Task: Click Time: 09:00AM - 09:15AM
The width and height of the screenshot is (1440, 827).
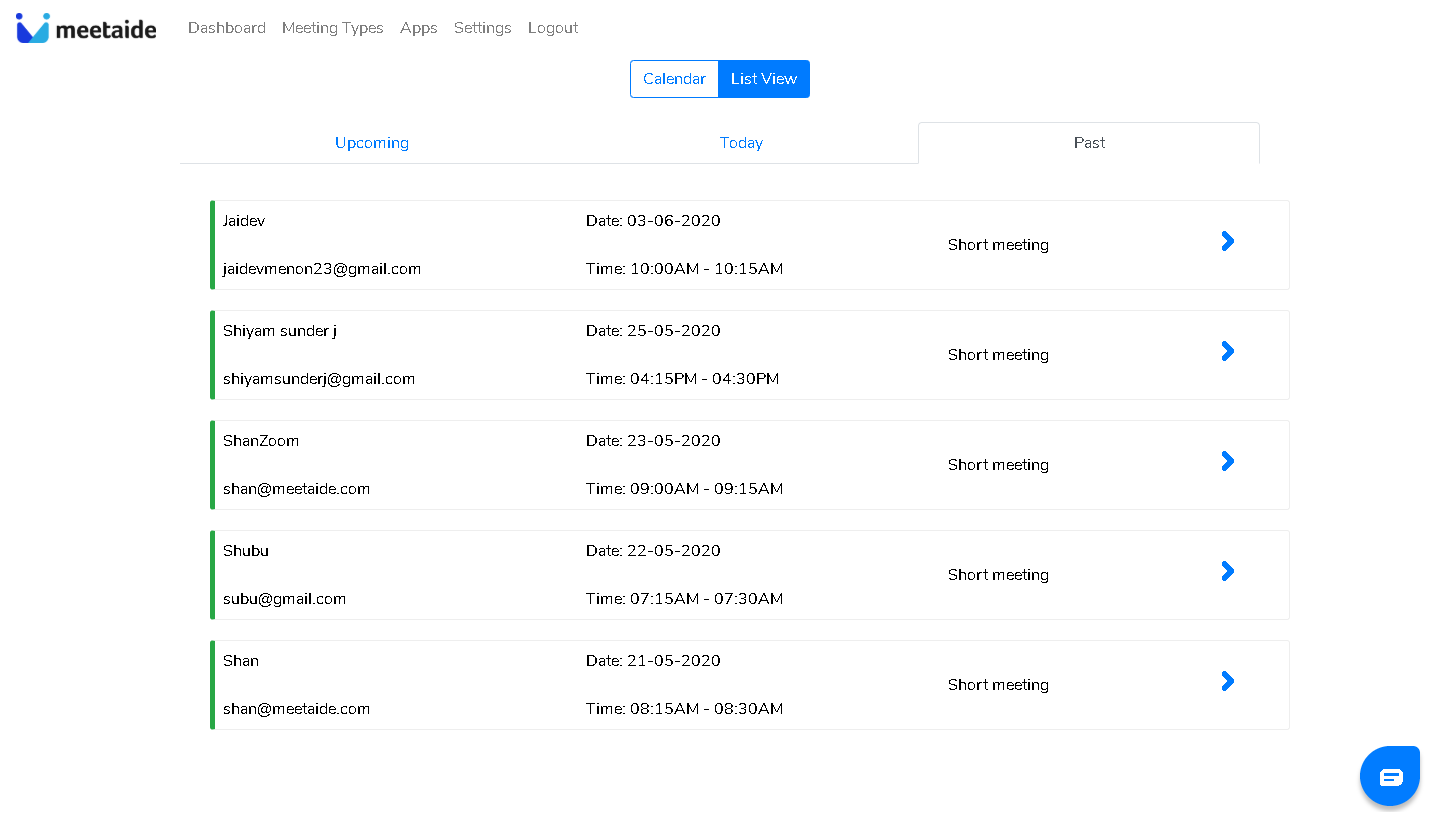Action: [x=685, y=489]
